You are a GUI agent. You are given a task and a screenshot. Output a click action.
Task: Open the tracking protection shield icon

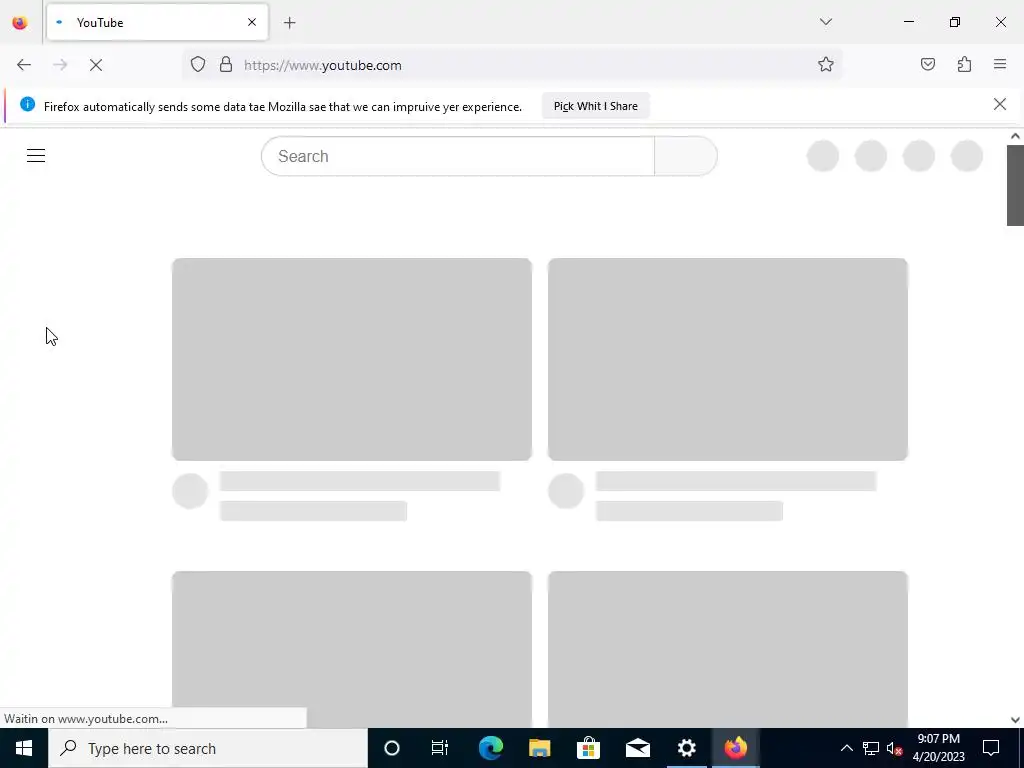pyautogui.click(x=198, y=65)
